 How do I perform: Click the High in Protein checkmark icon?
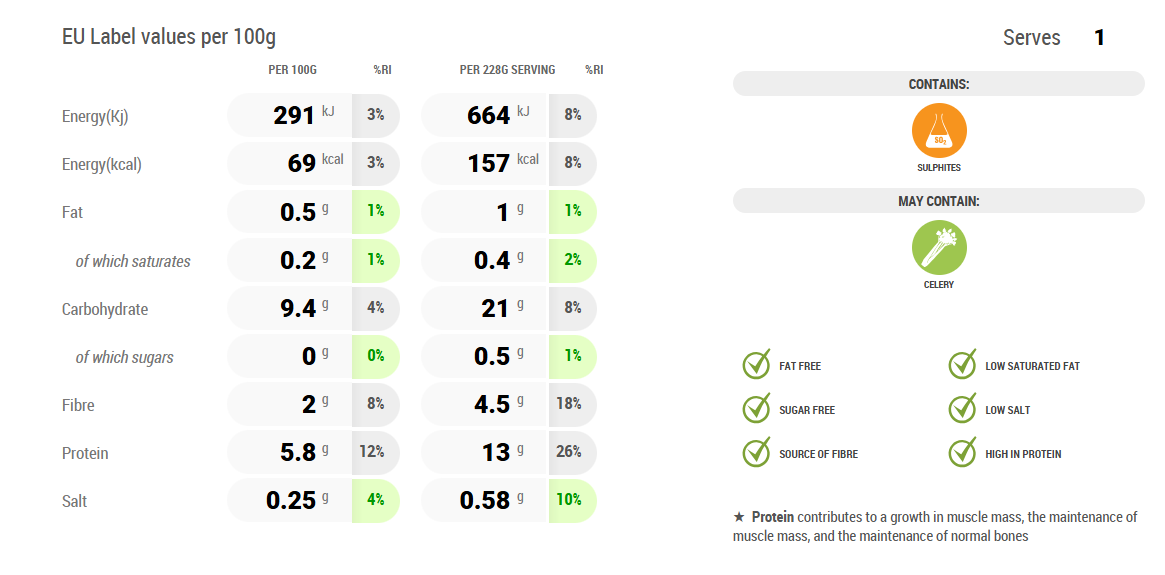[962, 453]
